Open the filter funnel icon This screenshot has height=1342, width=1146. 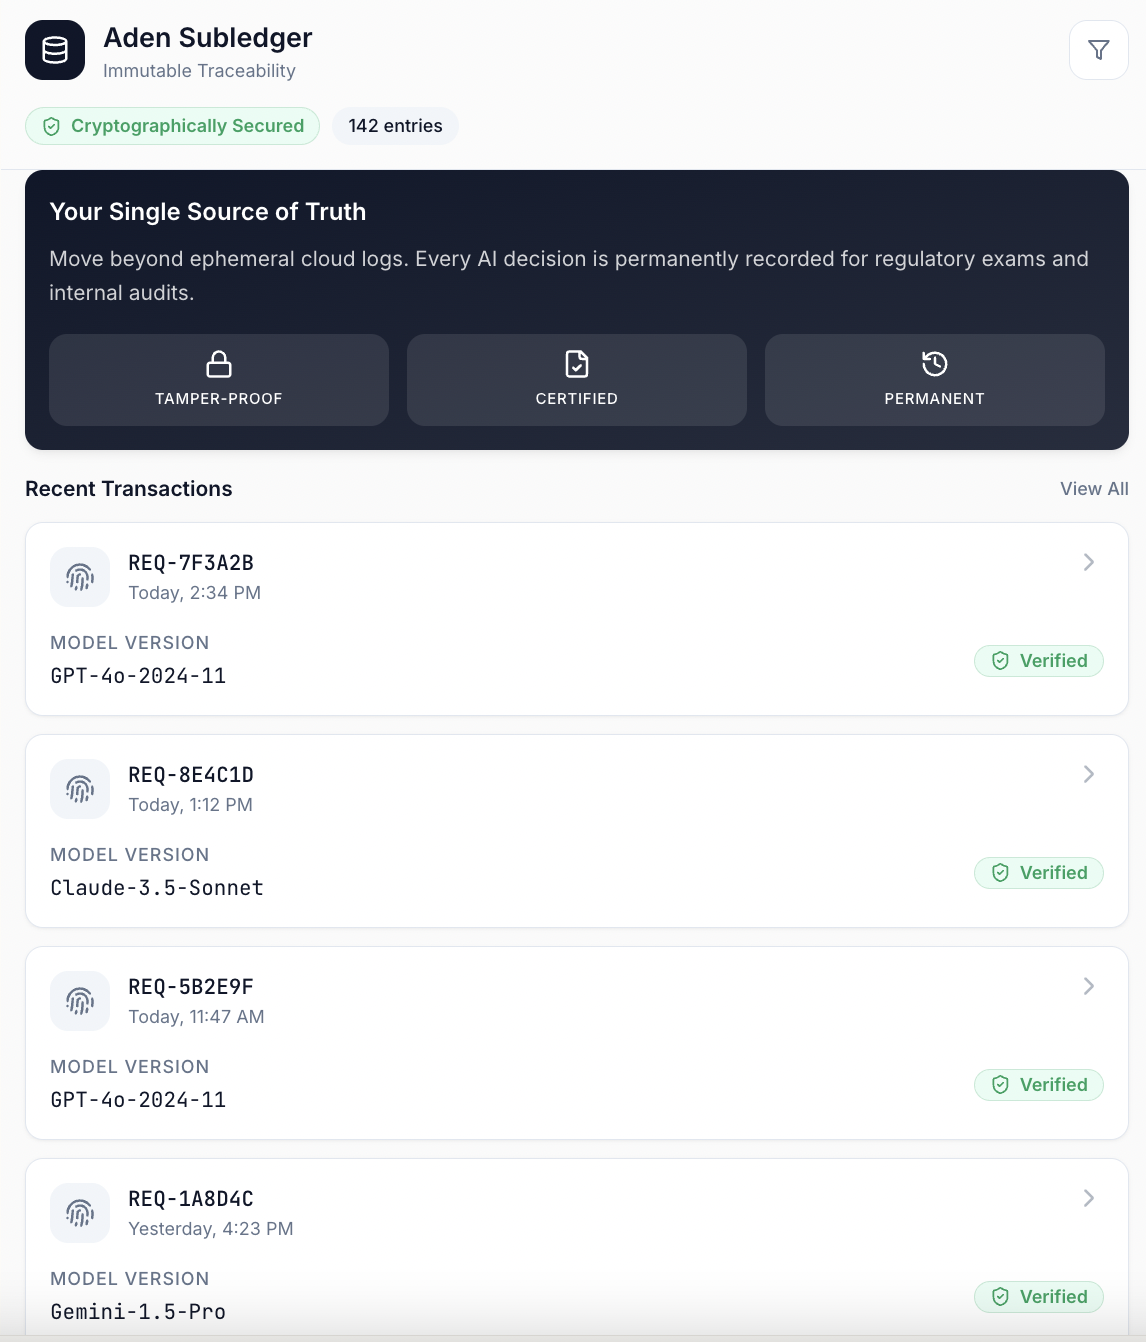click(1098, 50)
